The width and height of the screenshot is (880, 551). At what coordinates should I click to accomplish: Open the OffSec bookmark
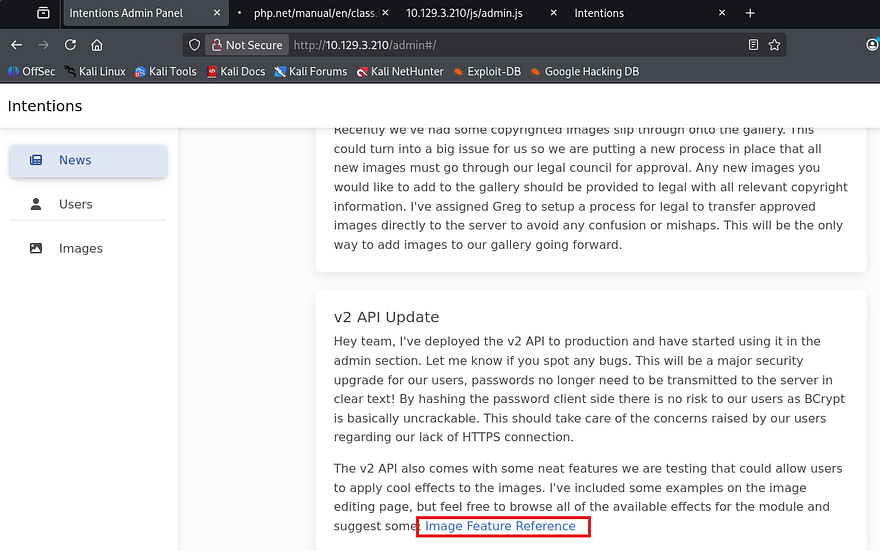tap(32, 72)
